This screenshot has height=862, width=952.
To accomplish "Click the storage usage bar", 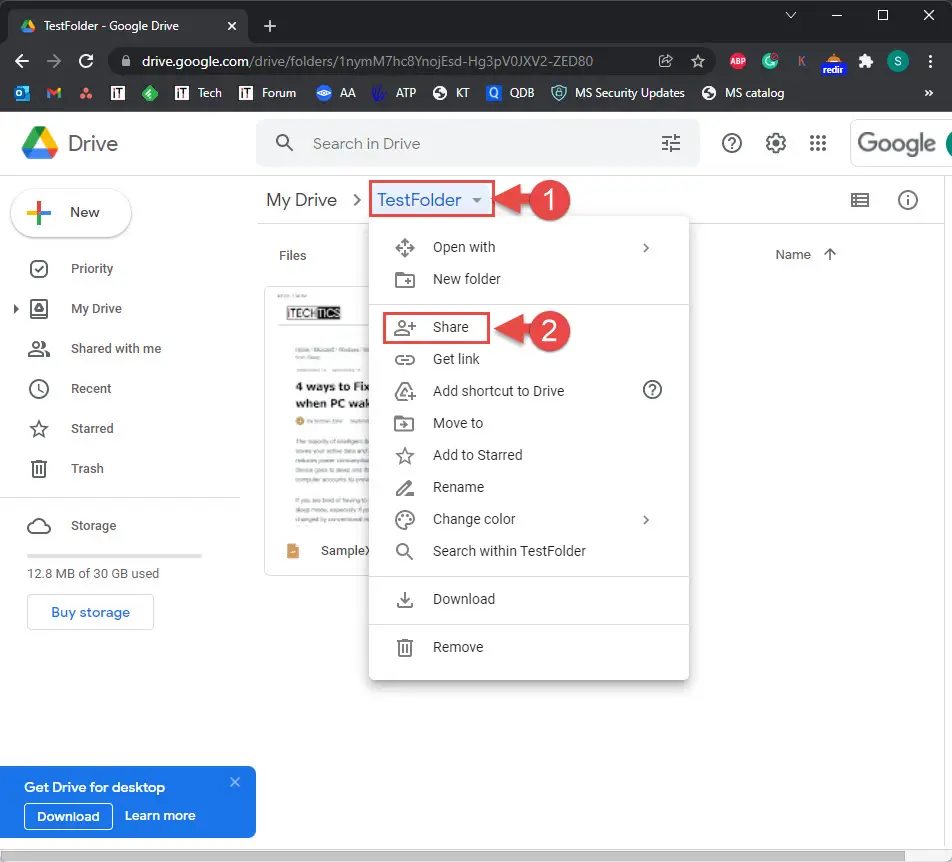I will point(114,555).
